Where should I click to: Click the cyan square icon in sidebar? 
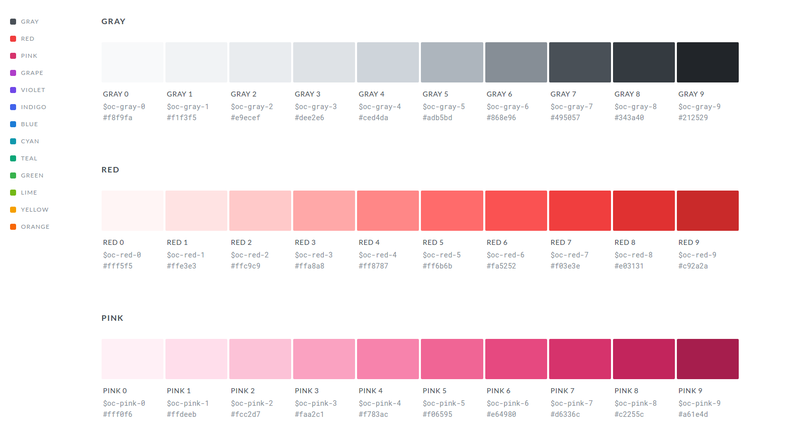click(13, 141)
